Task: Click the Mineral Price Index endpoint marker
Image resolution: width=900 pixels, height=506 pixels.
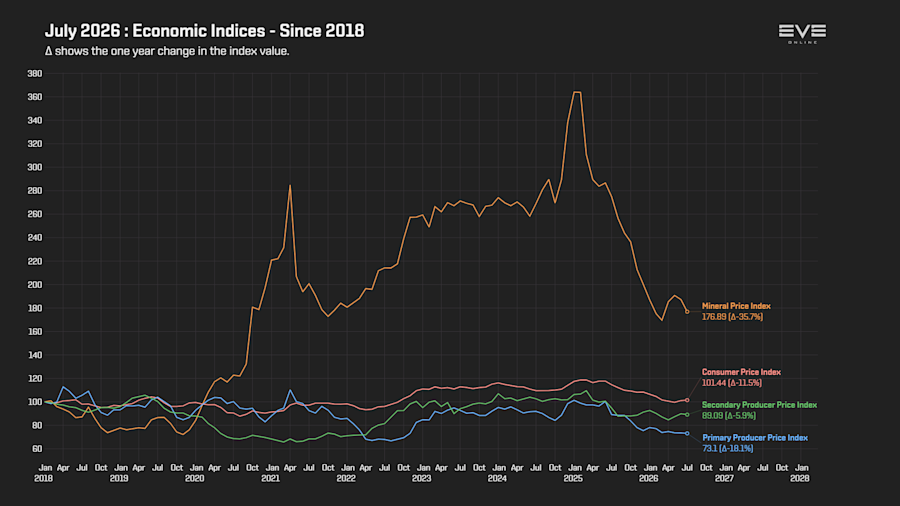Action: pos(687,312)
